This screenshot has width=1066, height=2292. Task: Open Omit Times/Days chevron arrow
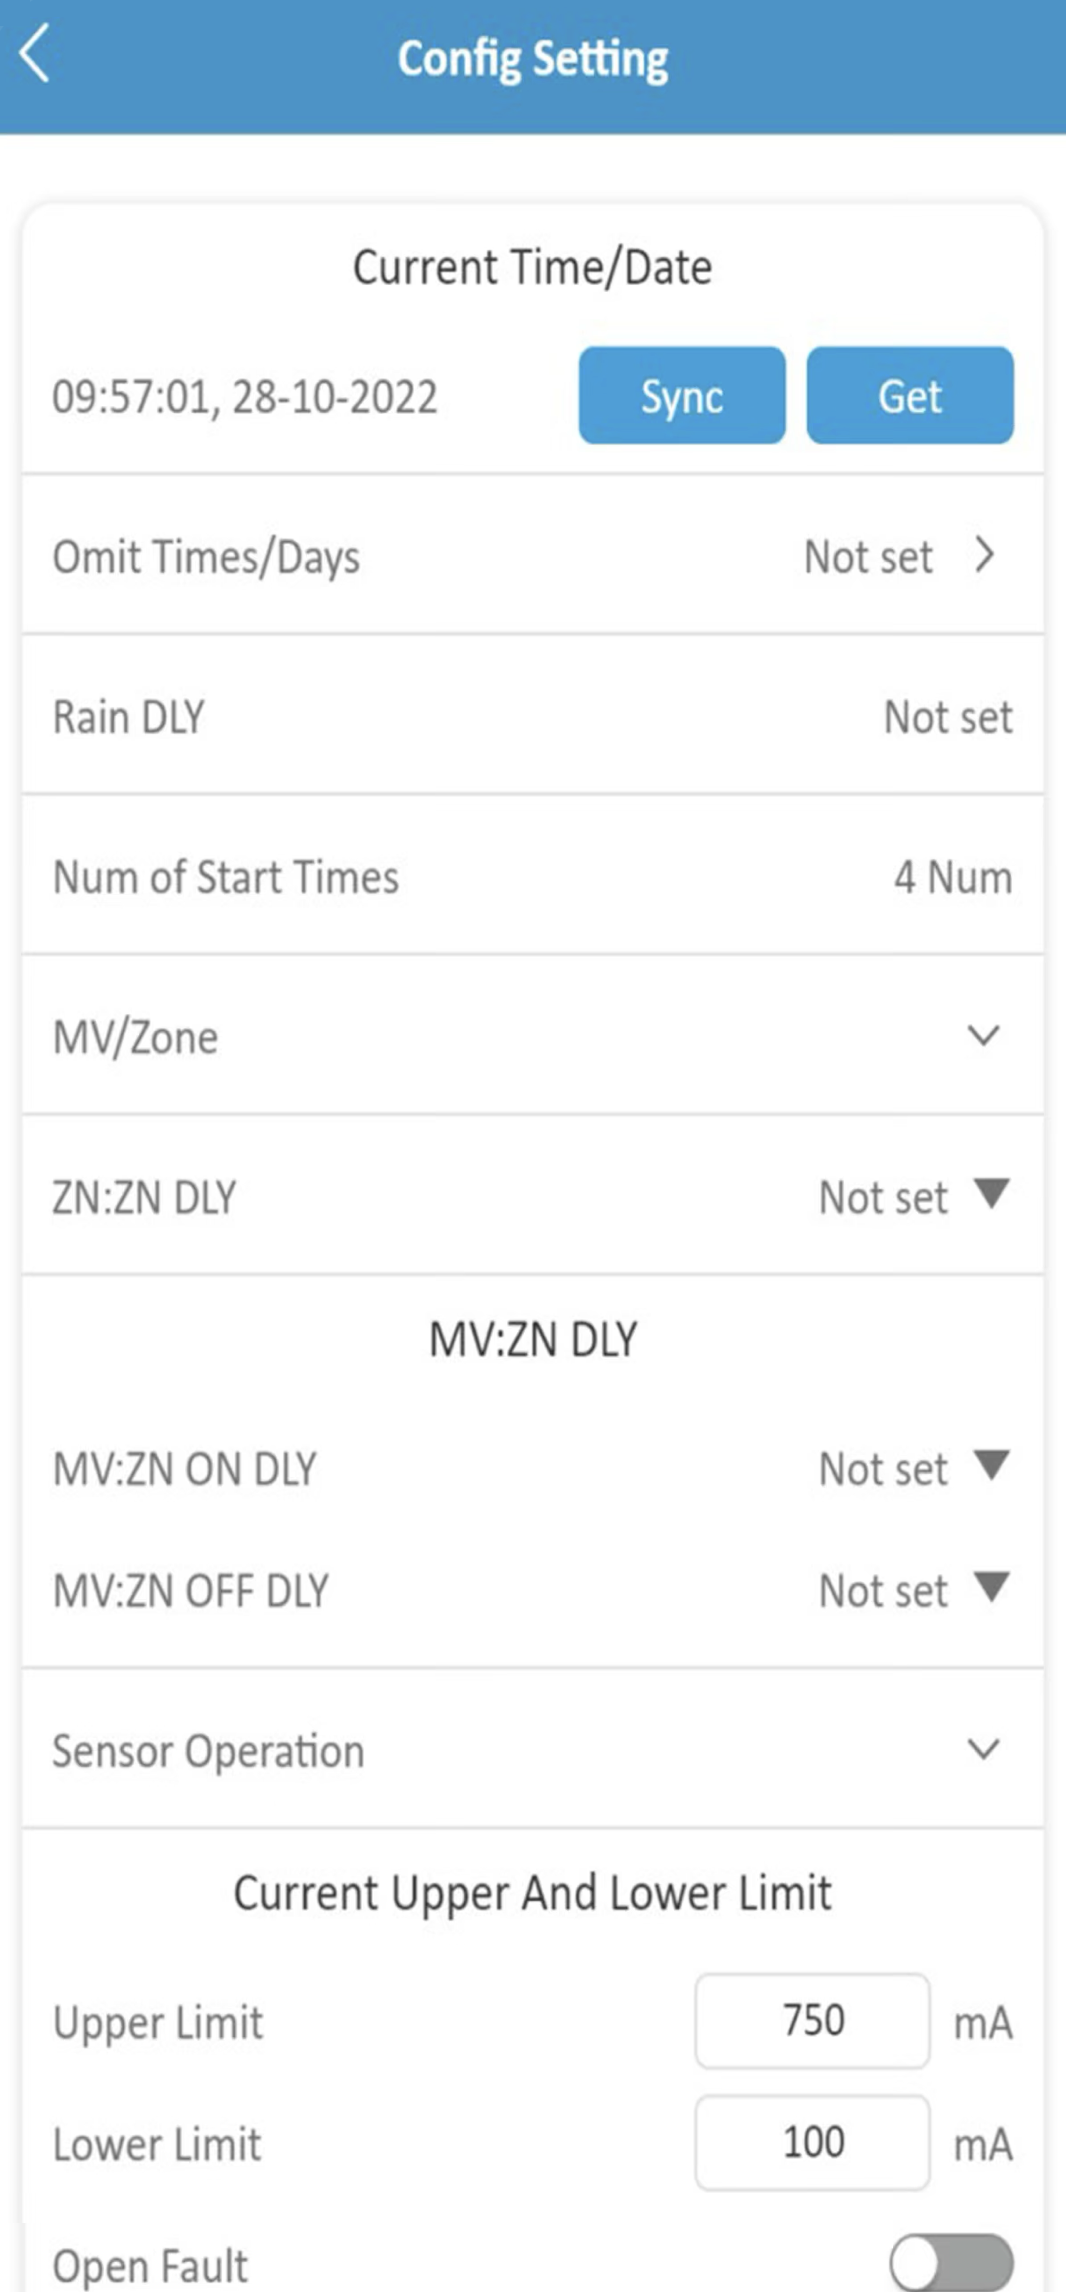(985, 556)
